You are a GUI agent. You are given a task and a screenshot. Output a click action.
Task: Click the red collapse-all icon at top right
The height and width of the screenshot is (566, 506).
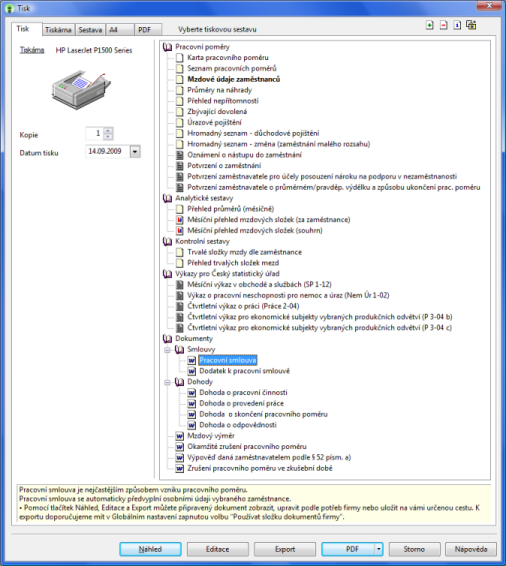(x=444, y=25)
